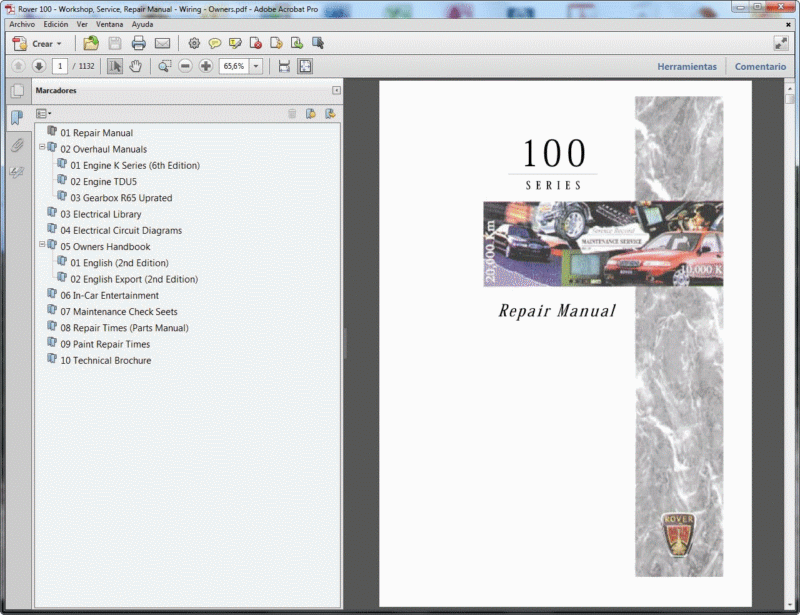Image resolution: width=800 pixels, height=615 pixels.
Task: Activate the hand pan tool
Action: [x=136, y=66]
